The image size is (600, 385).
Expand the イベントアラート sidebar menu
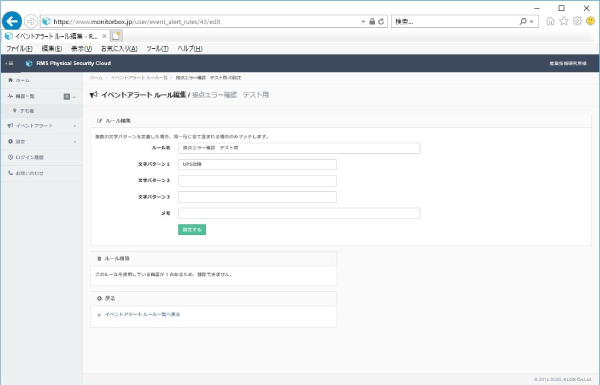[41, 126]
